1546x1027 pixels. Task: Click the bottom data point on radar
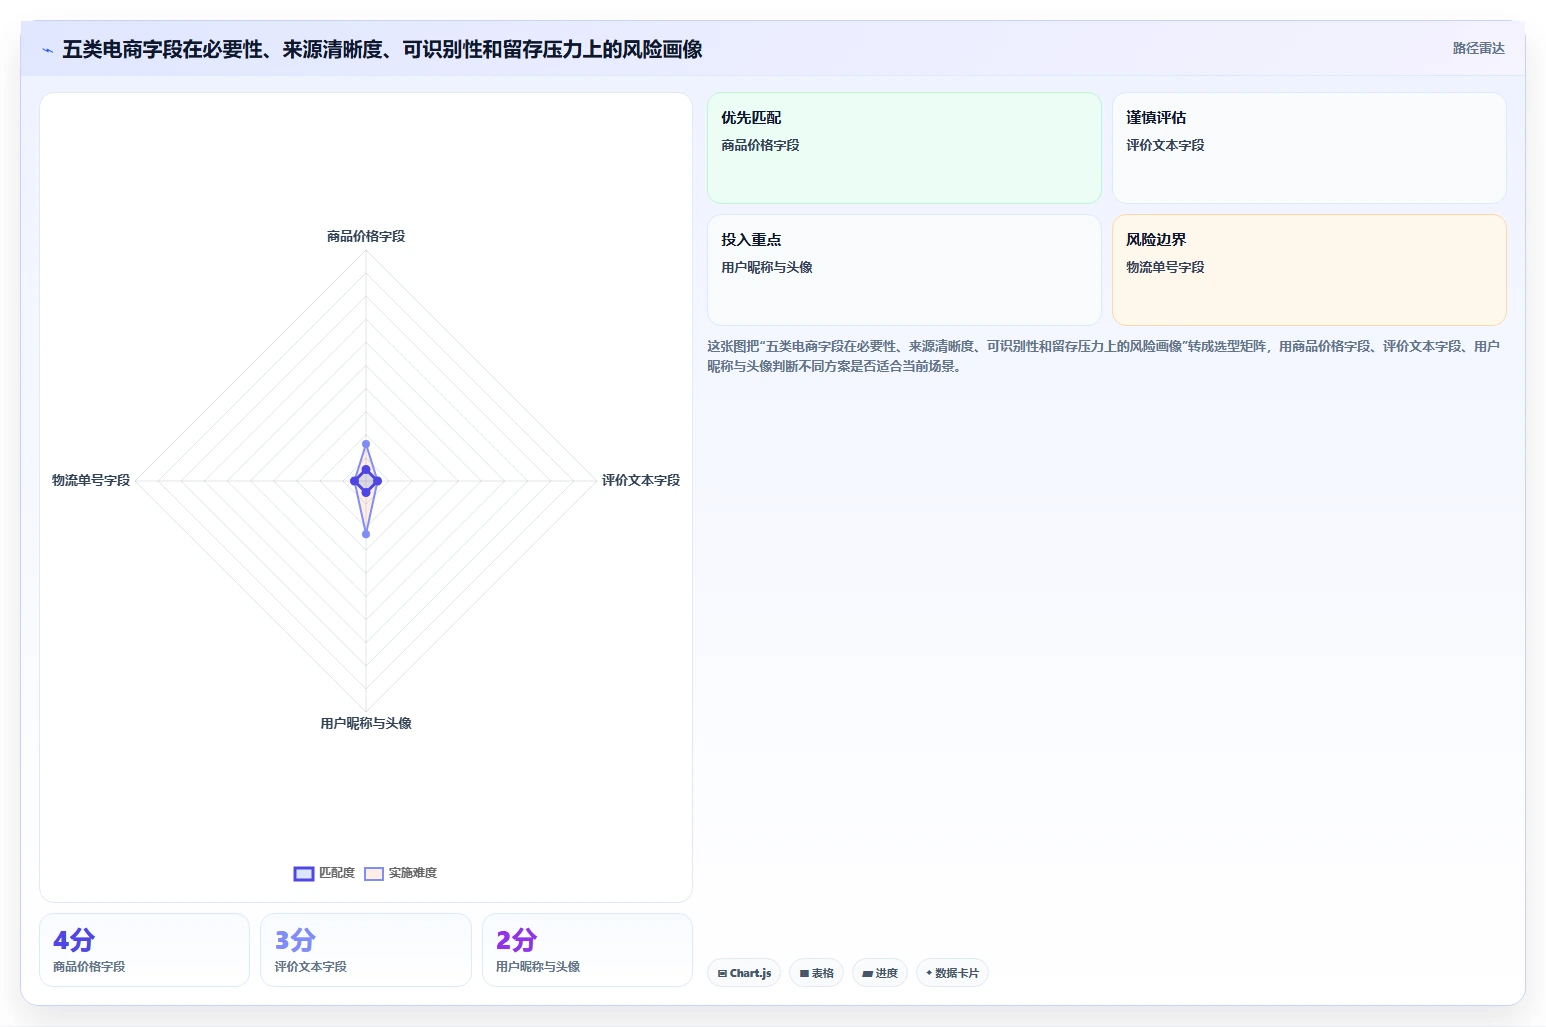pos(366,534)
